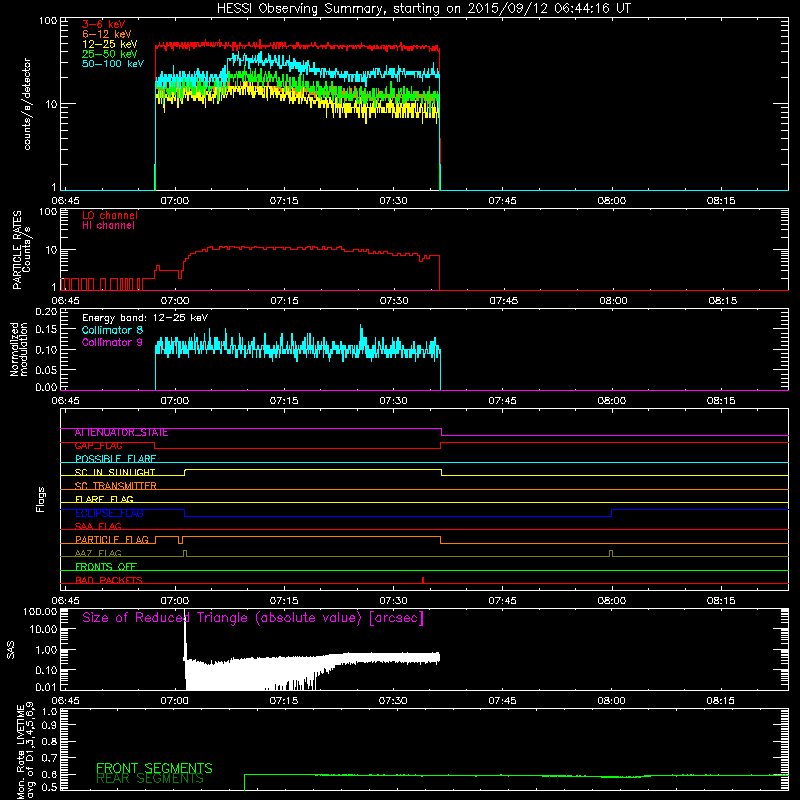The height and width of the screenshot is (800, 800).
Task: Click the AAZ_FLAG pulse near 08:00
Action: tap(611, 554)
